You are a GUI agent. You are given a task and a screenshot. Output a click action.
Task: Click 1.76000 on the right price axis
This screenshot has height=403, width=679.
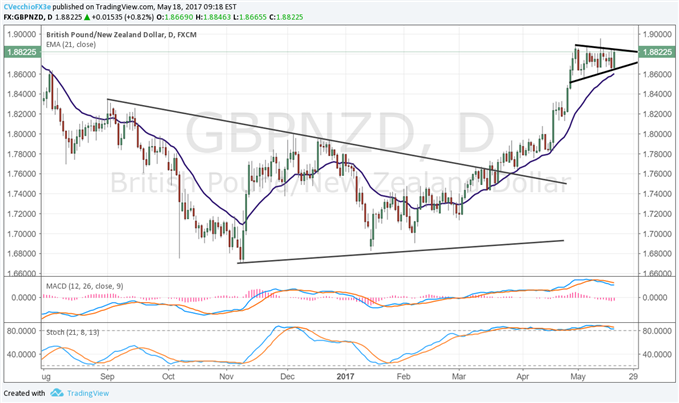coord(658,174)
